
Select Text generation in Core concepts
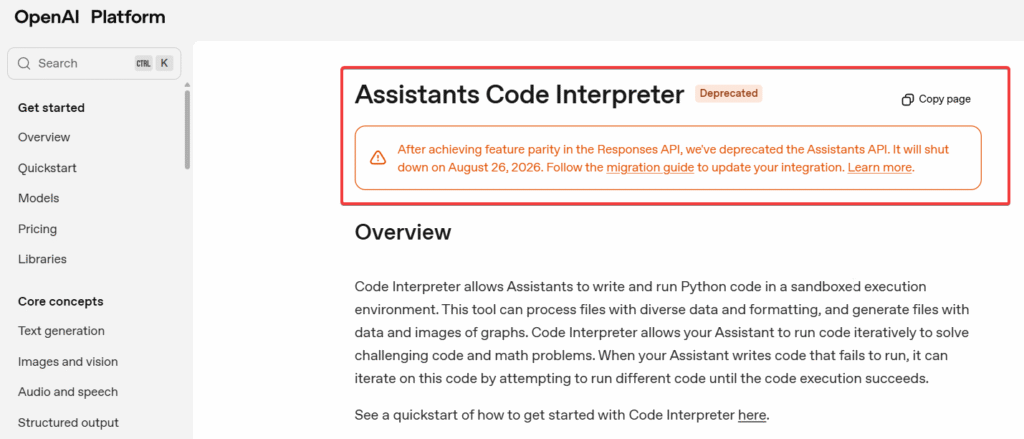[61, 331]
